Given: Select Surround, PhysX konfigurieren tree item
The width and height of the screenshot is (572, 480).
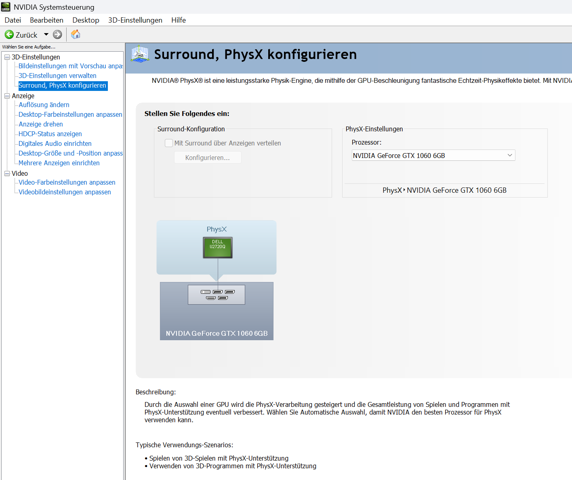Looking at the screenshot, I should tap(63, 86).
